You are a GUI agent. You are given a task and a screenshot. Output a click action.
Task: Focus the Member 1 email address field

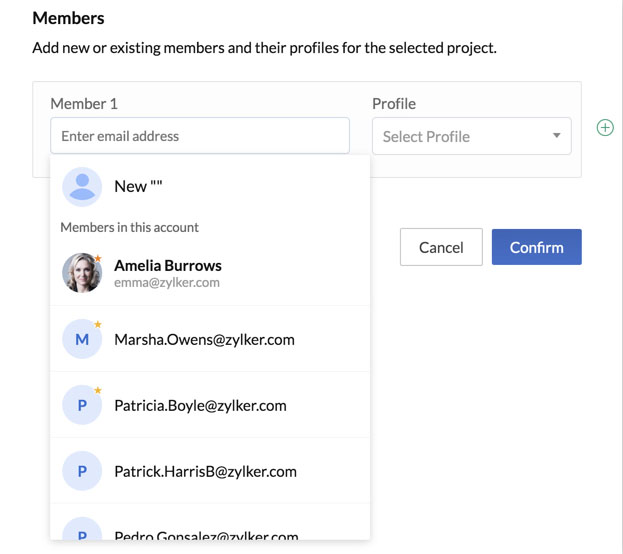[200, 136]
